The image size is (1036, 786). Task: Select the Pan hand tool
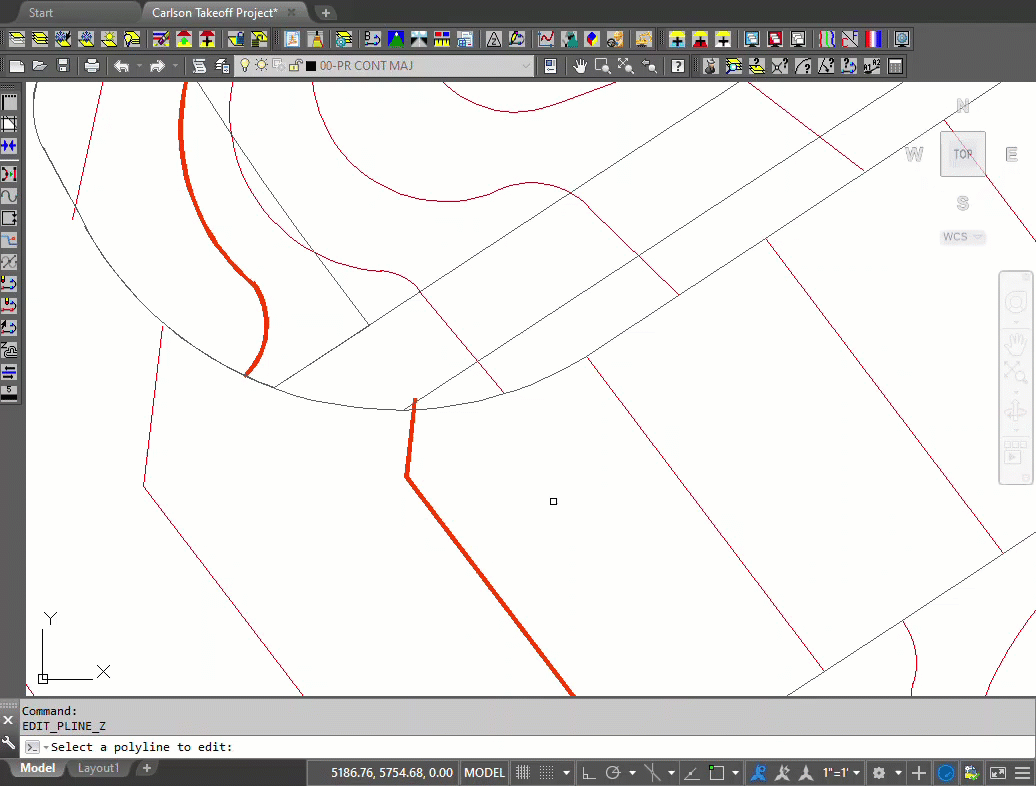tap(579, 66)
